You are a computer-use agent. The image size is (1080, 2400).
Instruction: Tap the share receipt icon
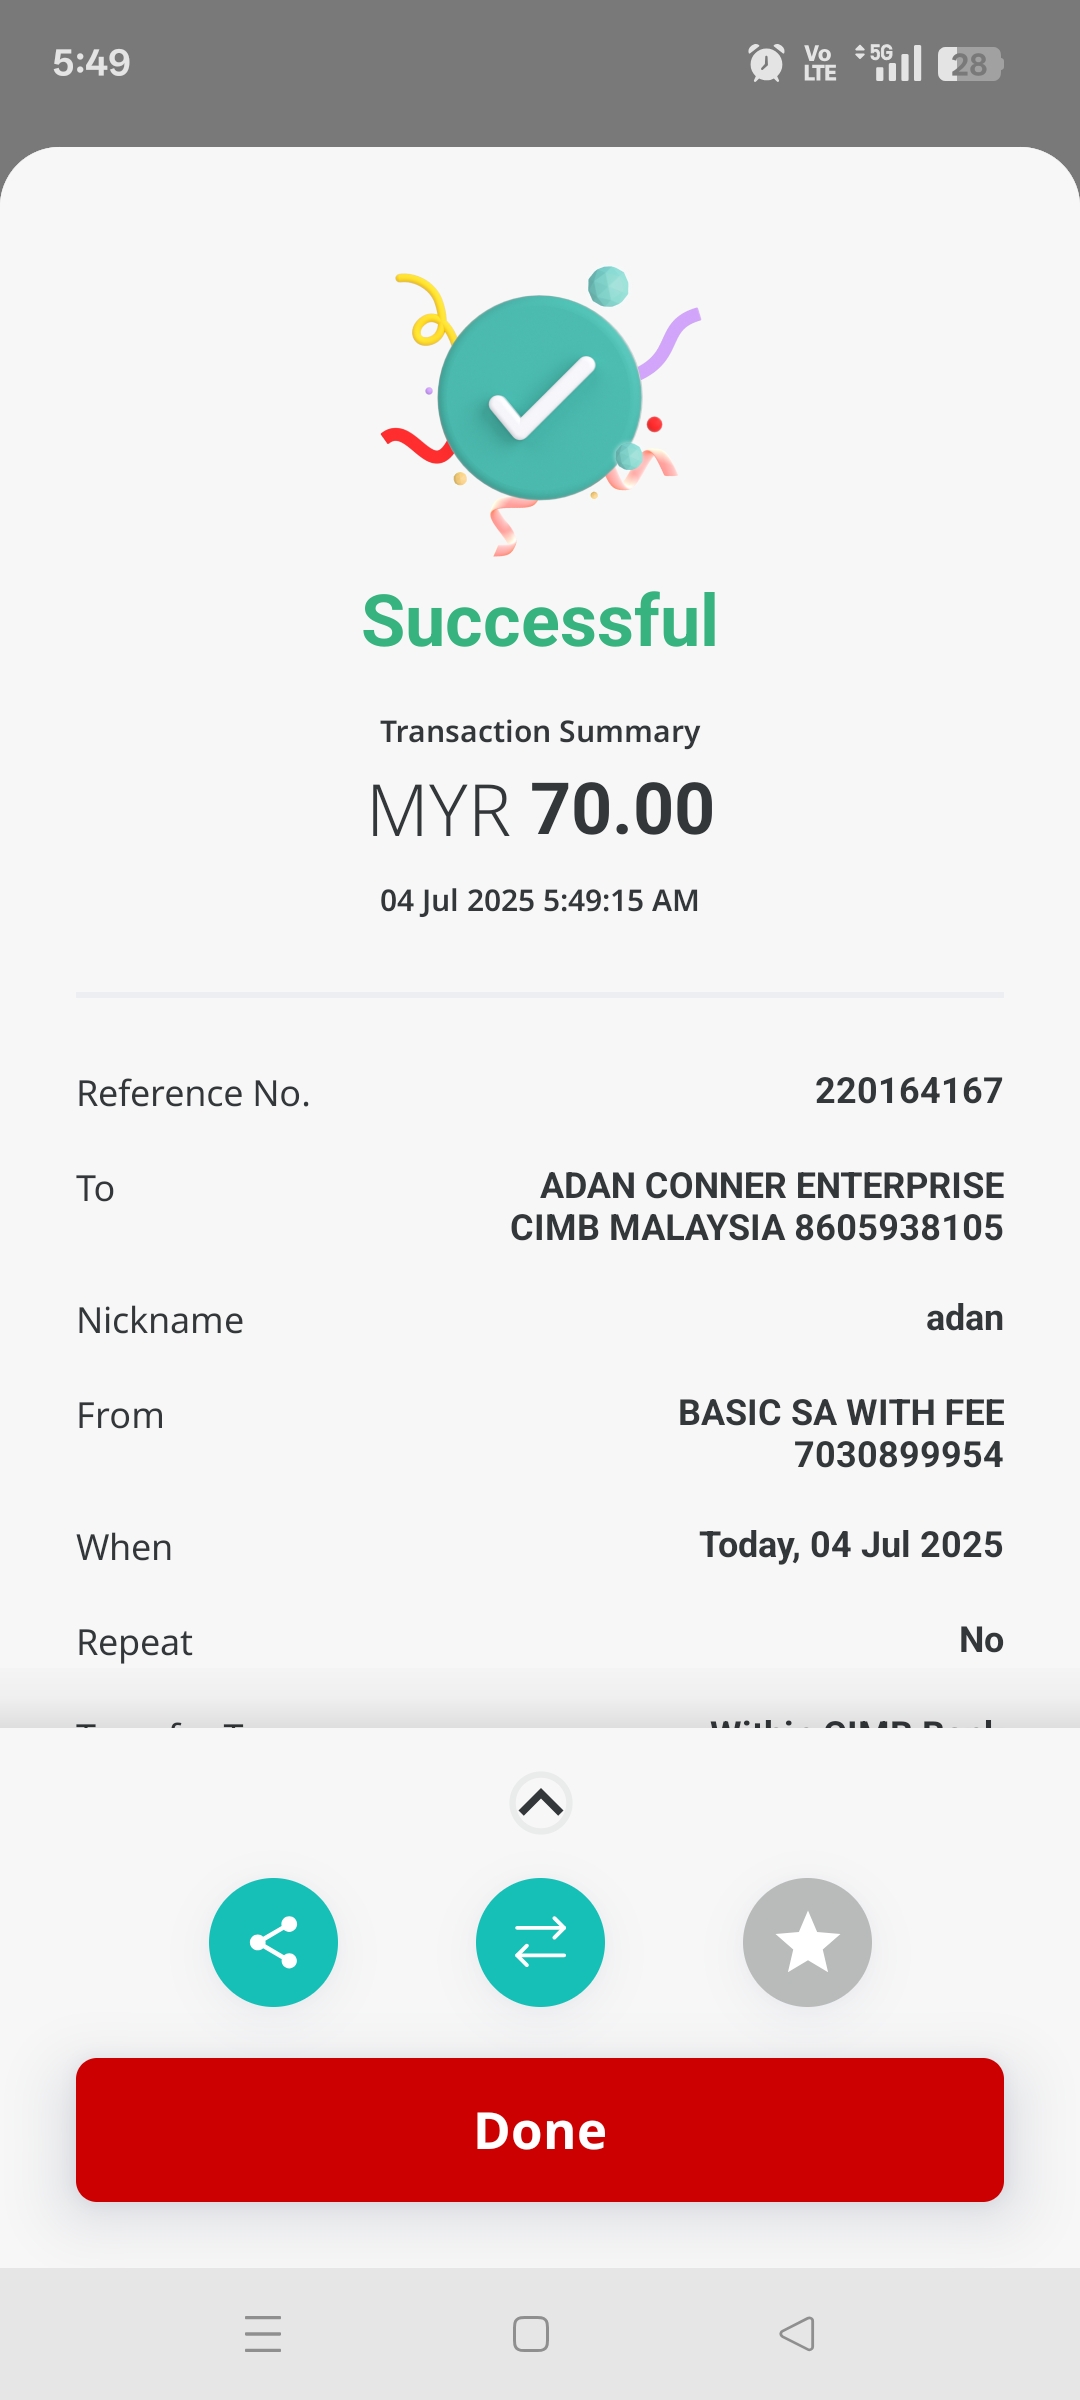tap(273, 1942)
